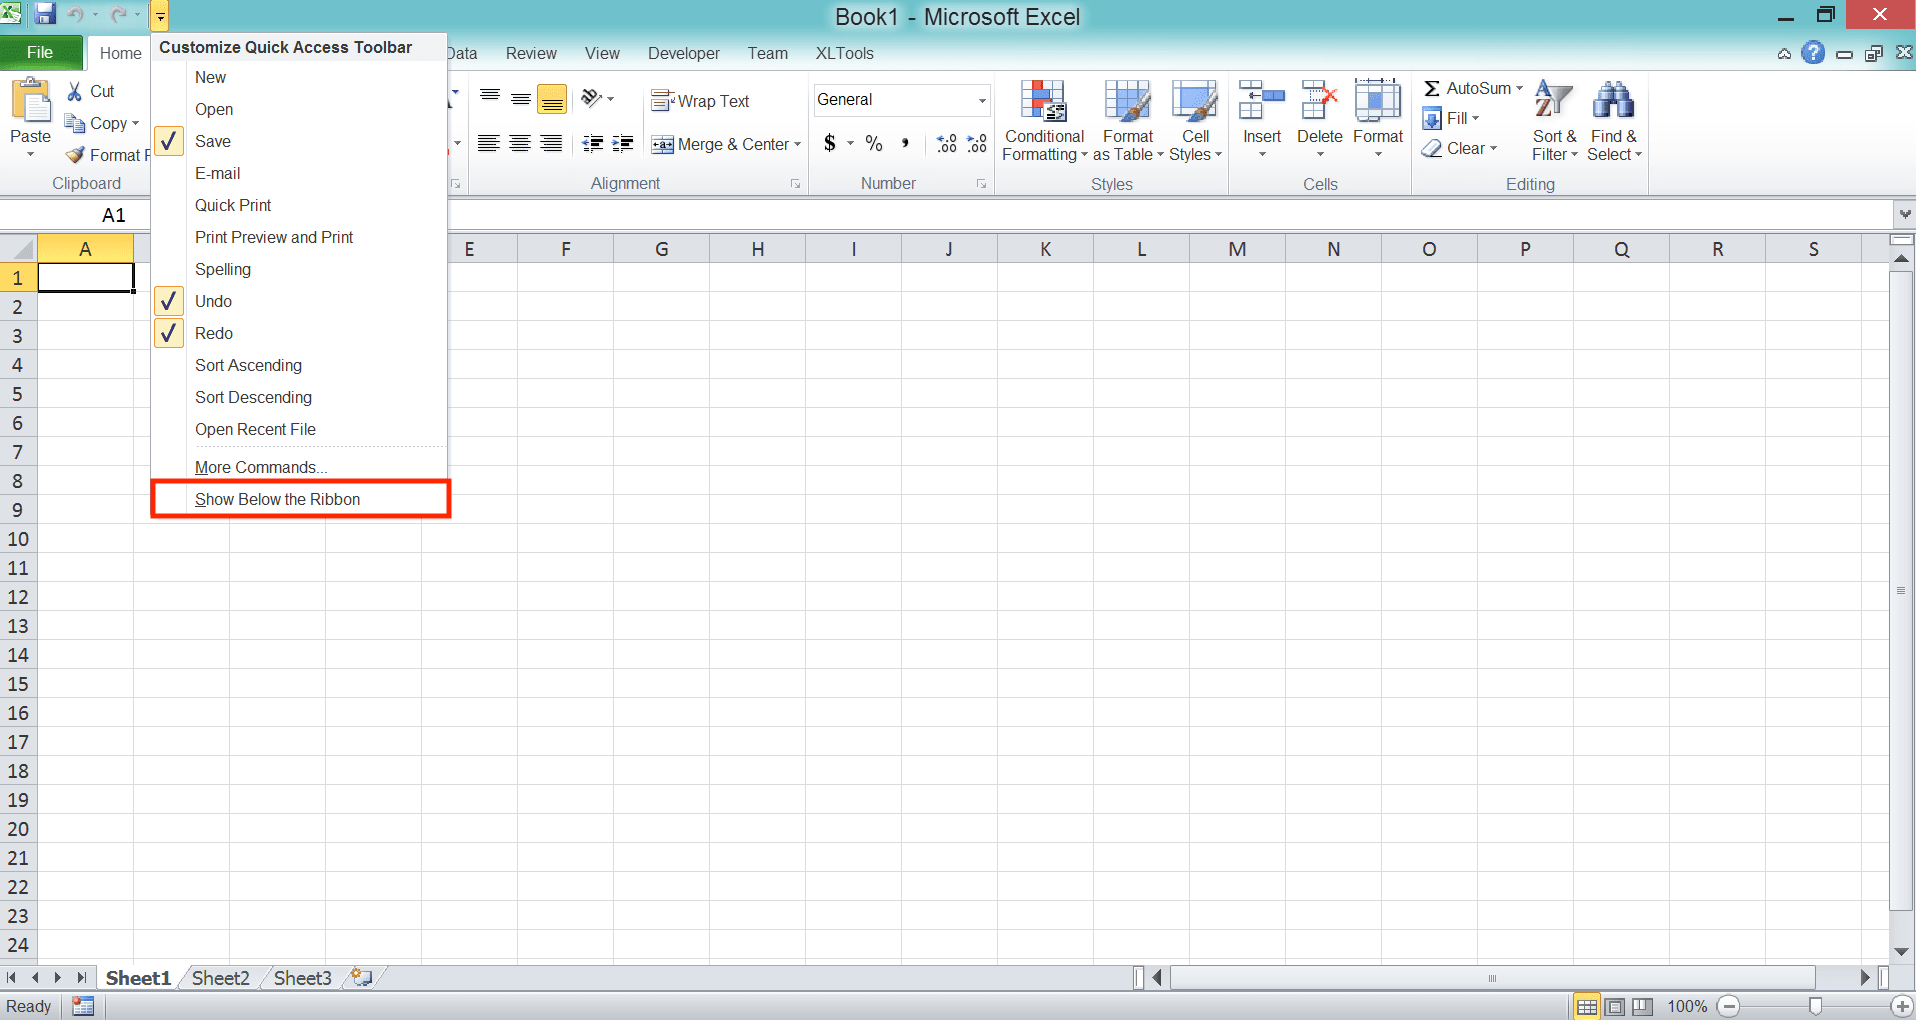Apply the Percent Style format
This screenshot has width=1916, height=1020.
pyautogui.click(x=874, y=143)
